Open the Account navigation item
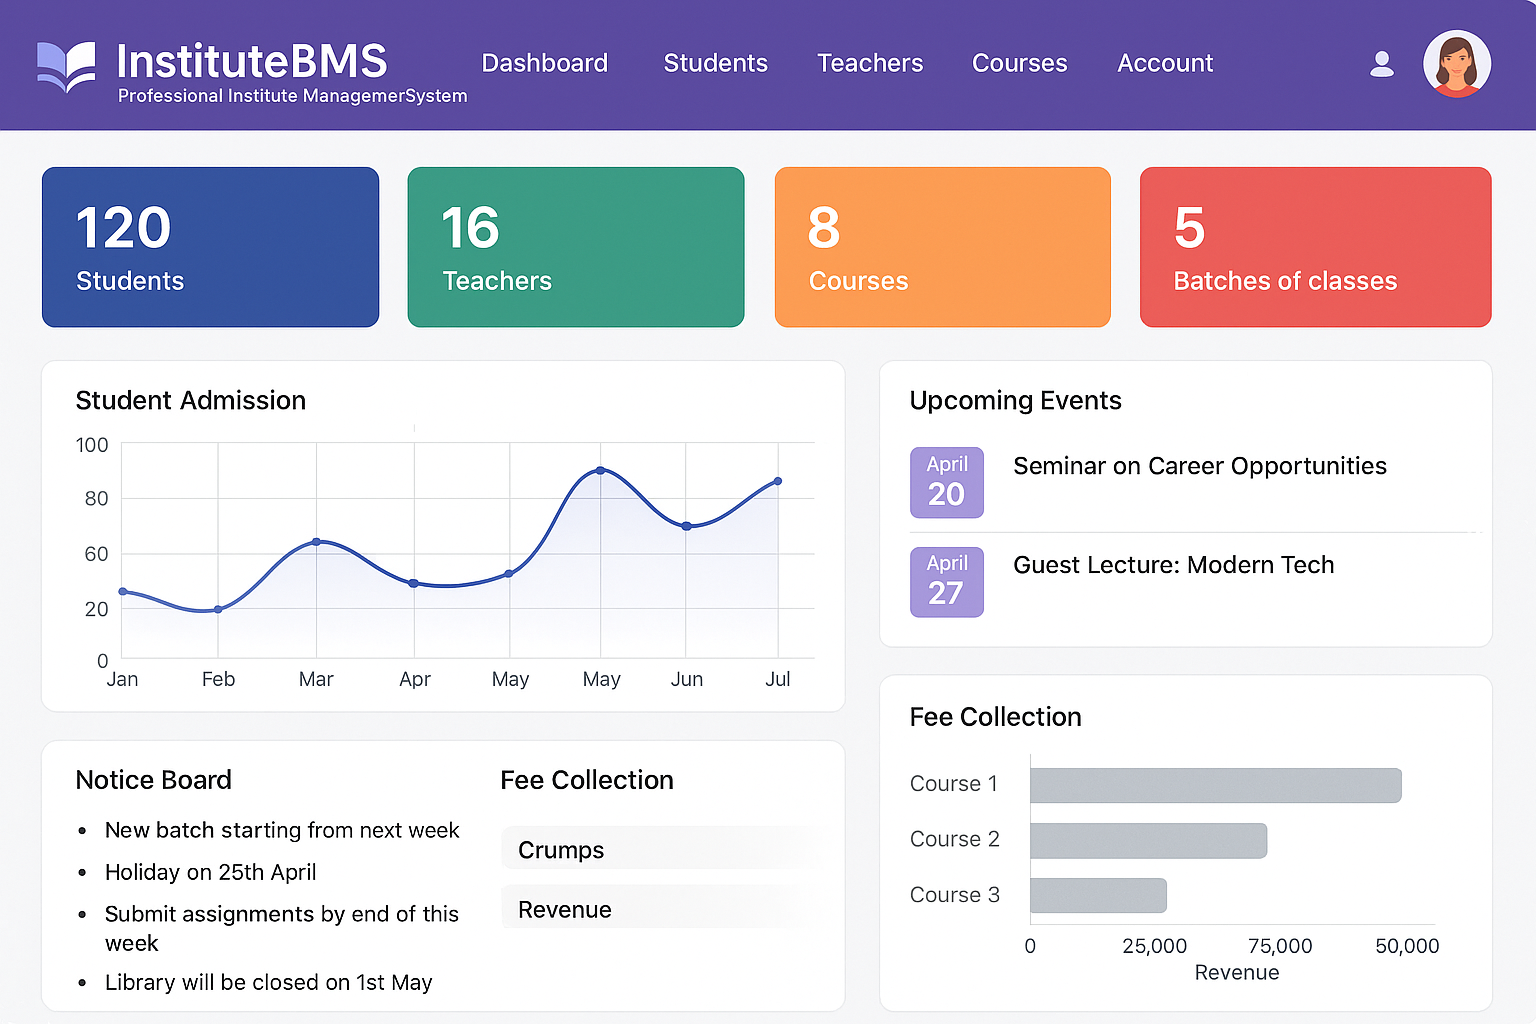1536x1024 pixels. click(x=1165, y=63)
